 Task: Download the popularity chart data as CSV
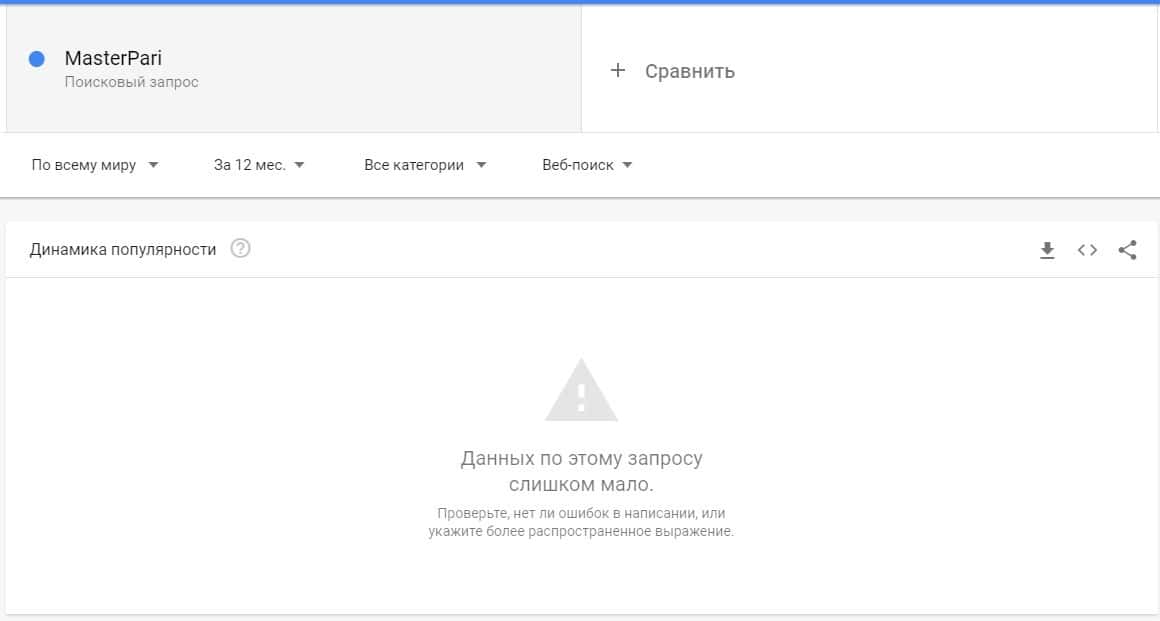[x=1047, y=250]
